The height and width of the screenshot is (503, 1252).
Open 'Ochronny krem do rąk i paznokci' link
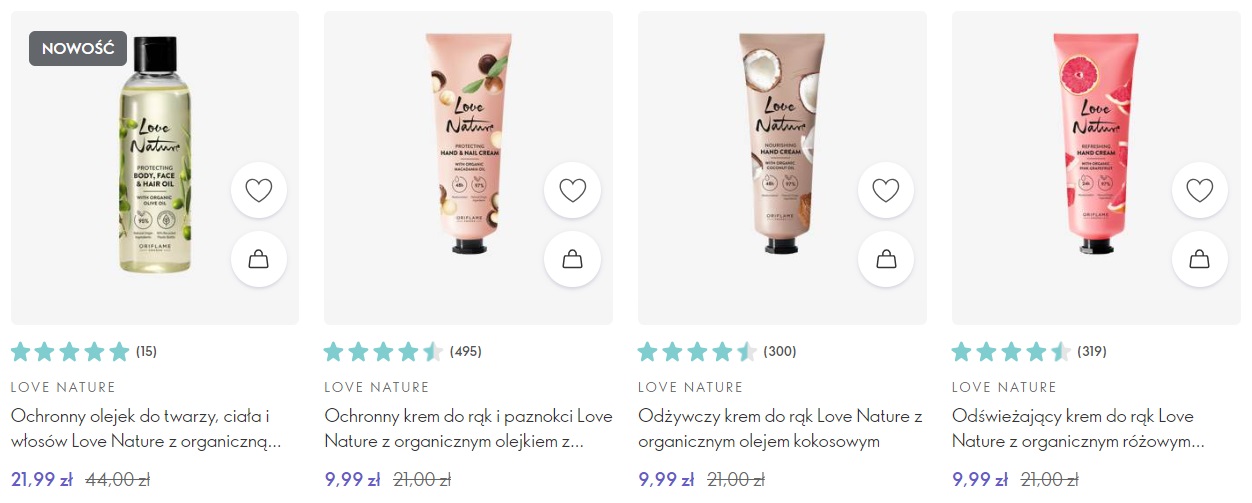coord(468,428)
